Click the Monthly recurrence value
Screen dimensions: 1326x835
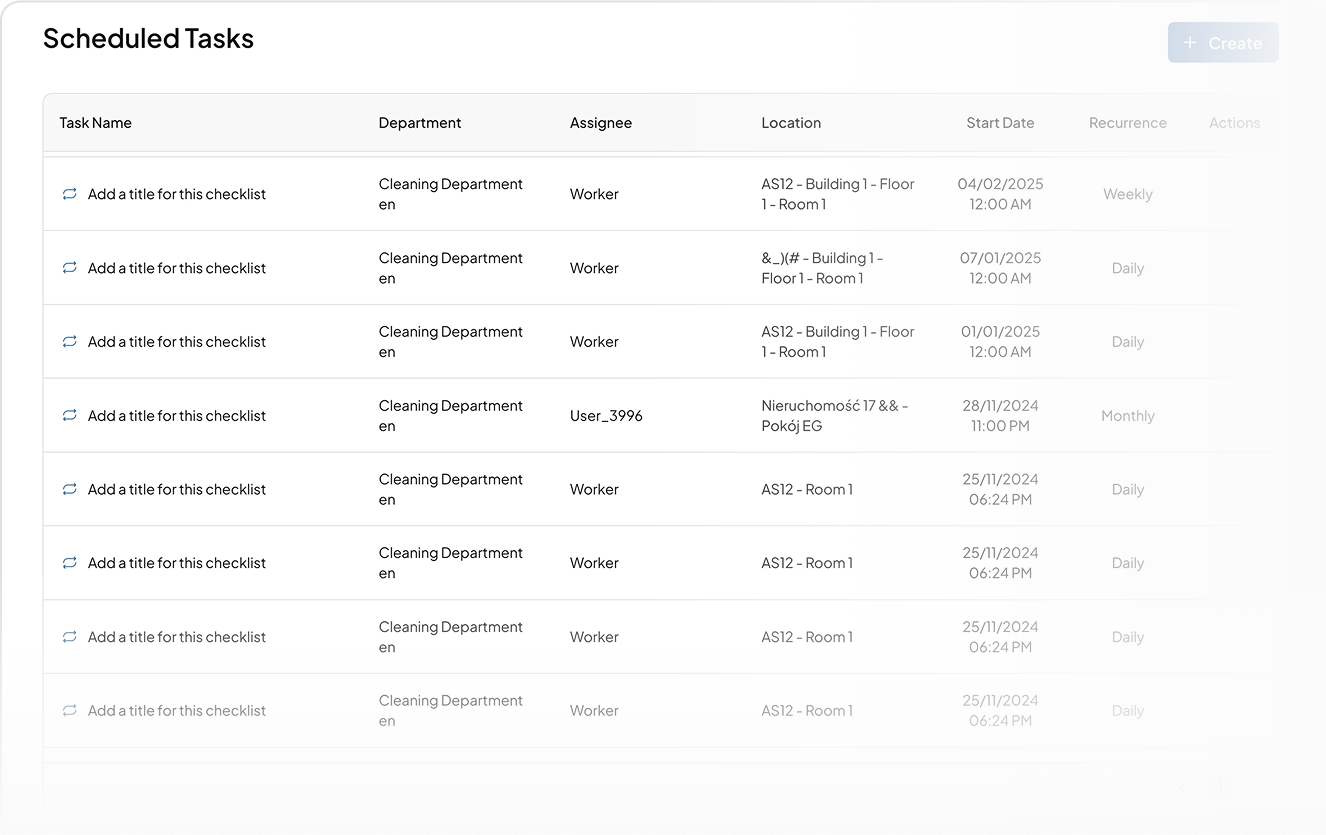coord(1127,416)
